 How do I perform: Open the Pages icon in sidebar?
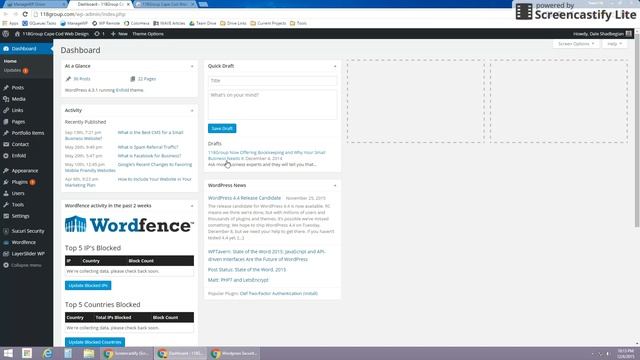click(x=6, y=122)
